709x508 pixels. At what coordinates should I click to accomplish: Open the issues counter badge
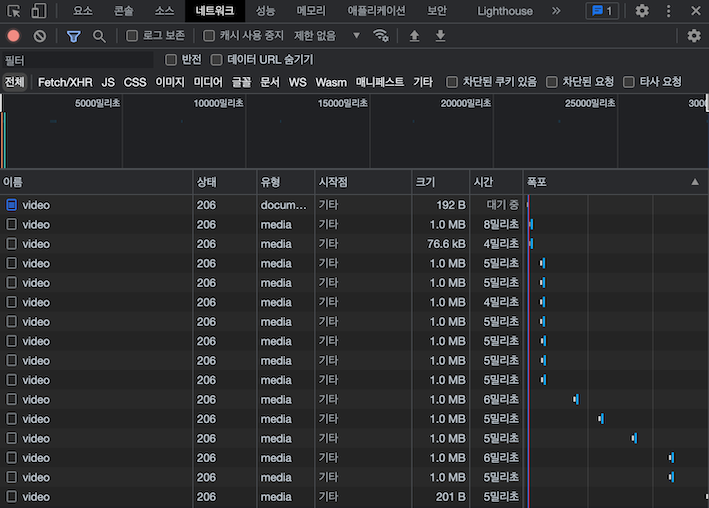point(602,11)
